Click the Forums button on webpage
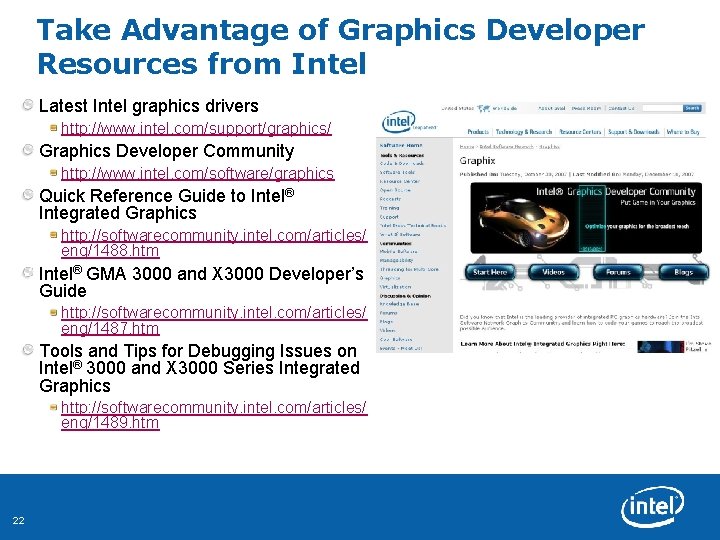 618,272
